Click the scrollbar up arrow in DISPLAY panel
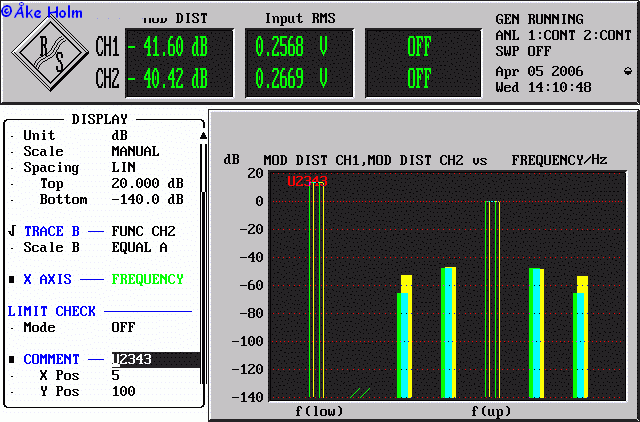Screen dimensions: 640x422 [203, 136]
